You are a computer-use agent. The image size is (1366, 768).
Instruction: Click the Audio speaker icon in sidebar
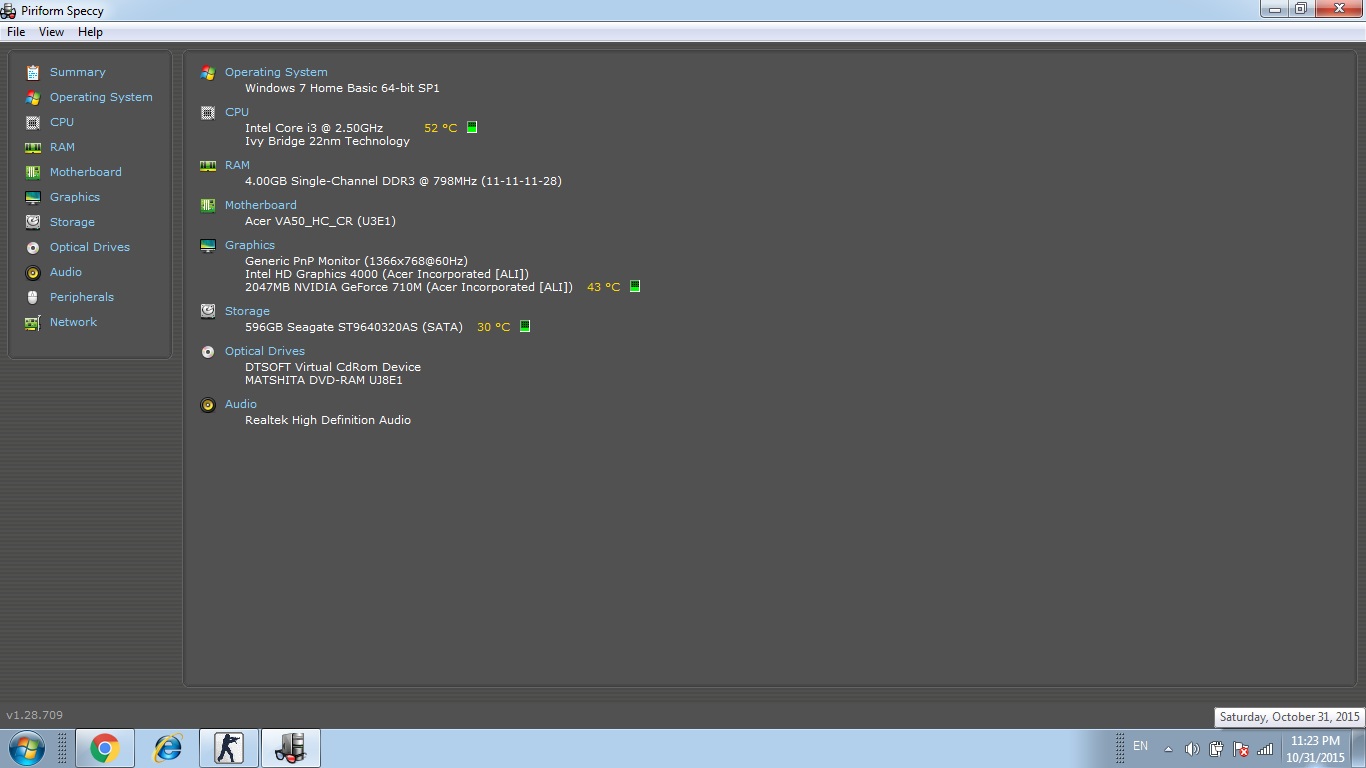33,272
